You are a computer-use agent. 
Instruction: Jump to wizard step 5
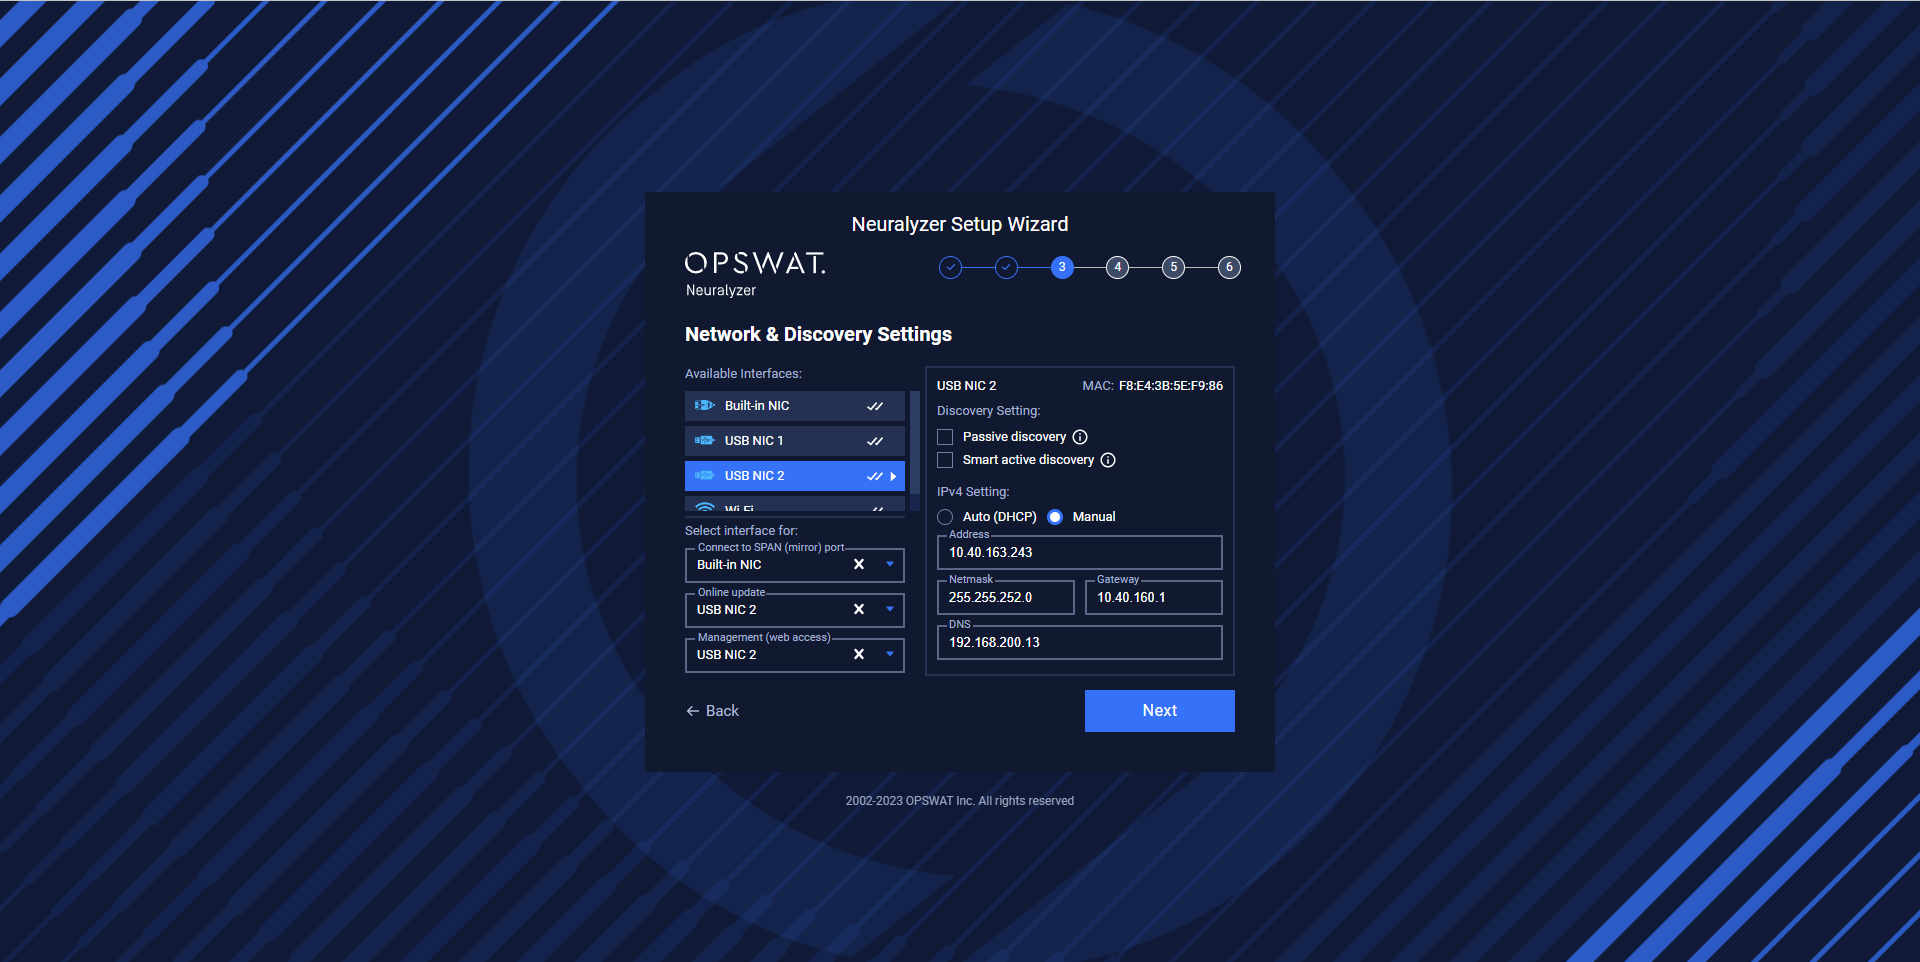pyautogui.click(x=1174, y=267)
